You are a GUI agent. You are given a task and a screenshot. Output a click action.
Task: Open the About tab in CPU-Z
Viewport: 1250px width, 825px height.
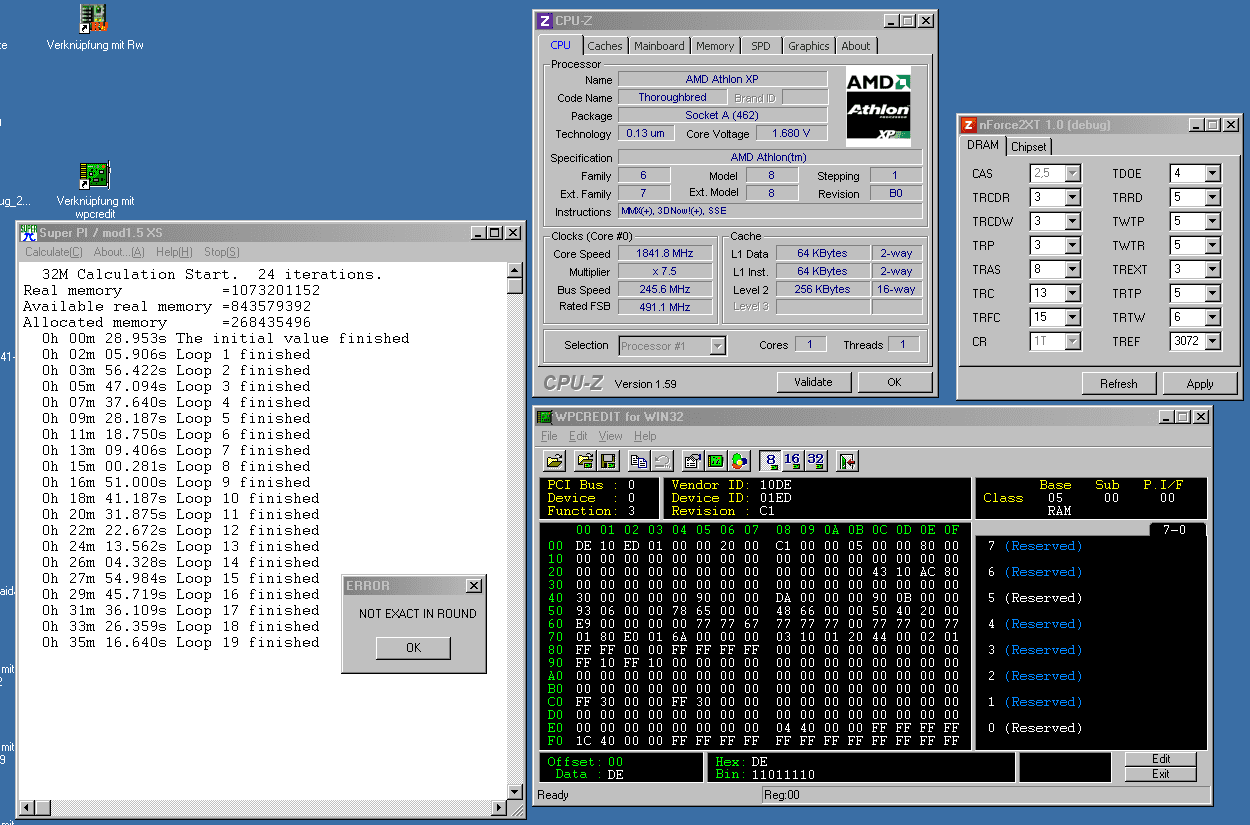click(856, 46)
